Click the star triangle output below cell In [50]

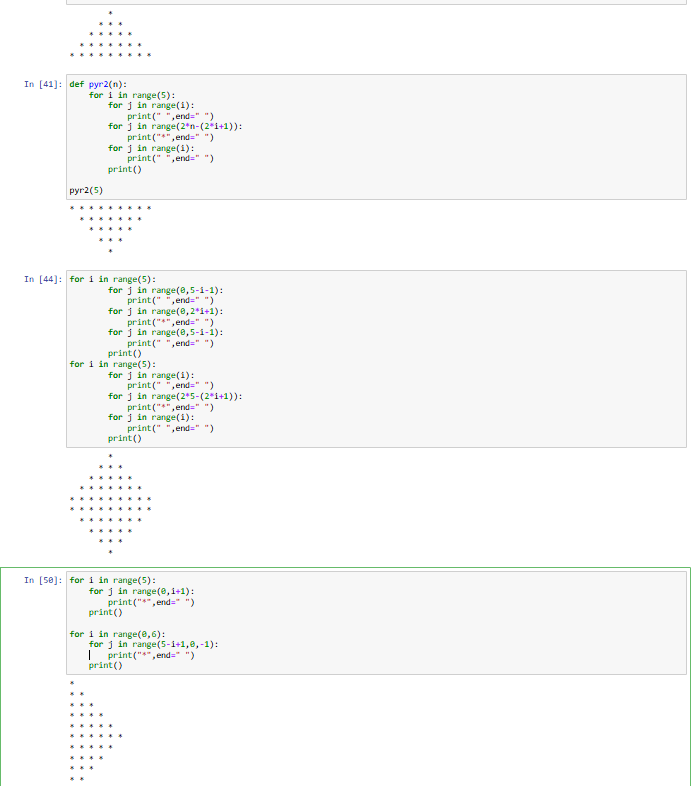click(x=96, y=732)
